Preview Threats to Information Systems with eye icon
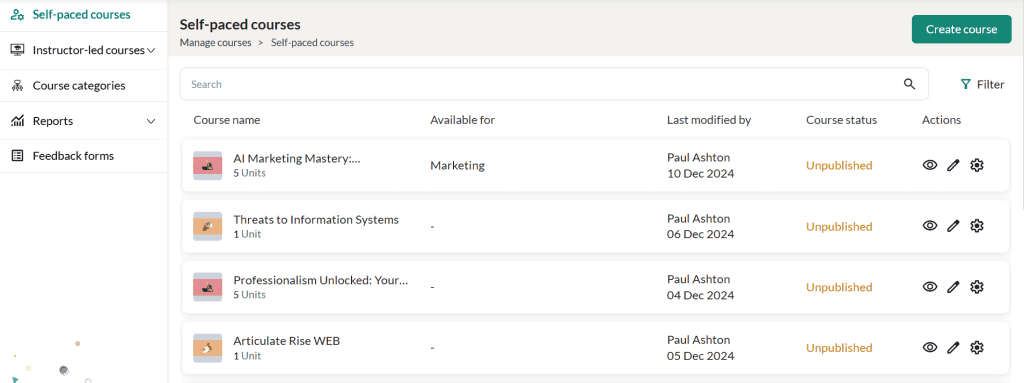 coord(930,226)
